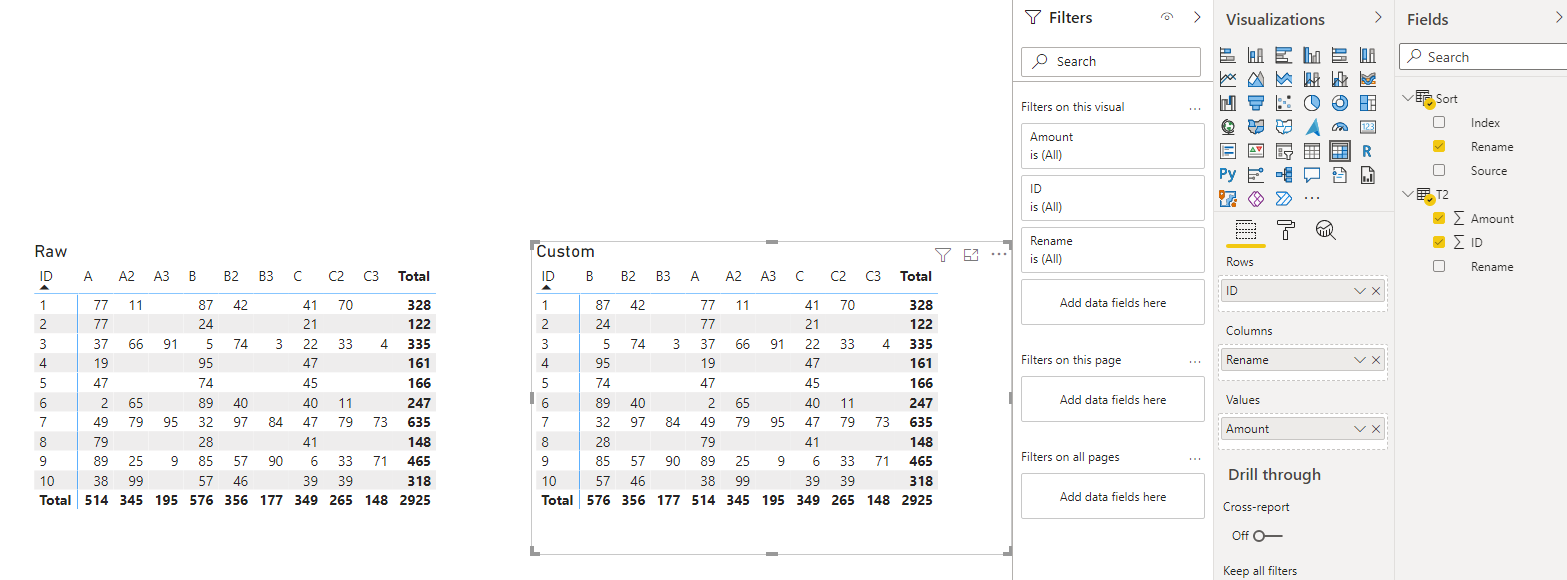Remove Rename from the Columns well
This screenshot has height=580, width=1567.
pyautogui.click(x=1376, y=360)
